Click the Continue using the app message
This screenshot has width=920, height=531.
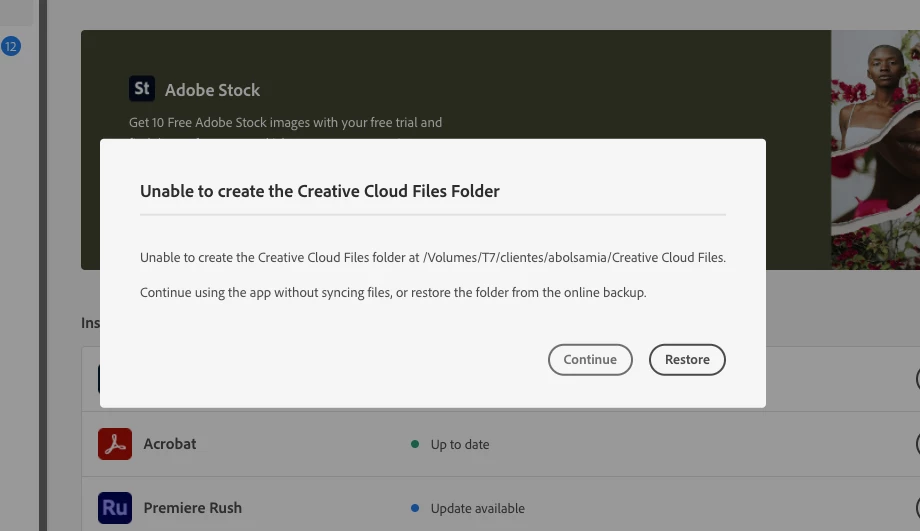tap(393, 293)
